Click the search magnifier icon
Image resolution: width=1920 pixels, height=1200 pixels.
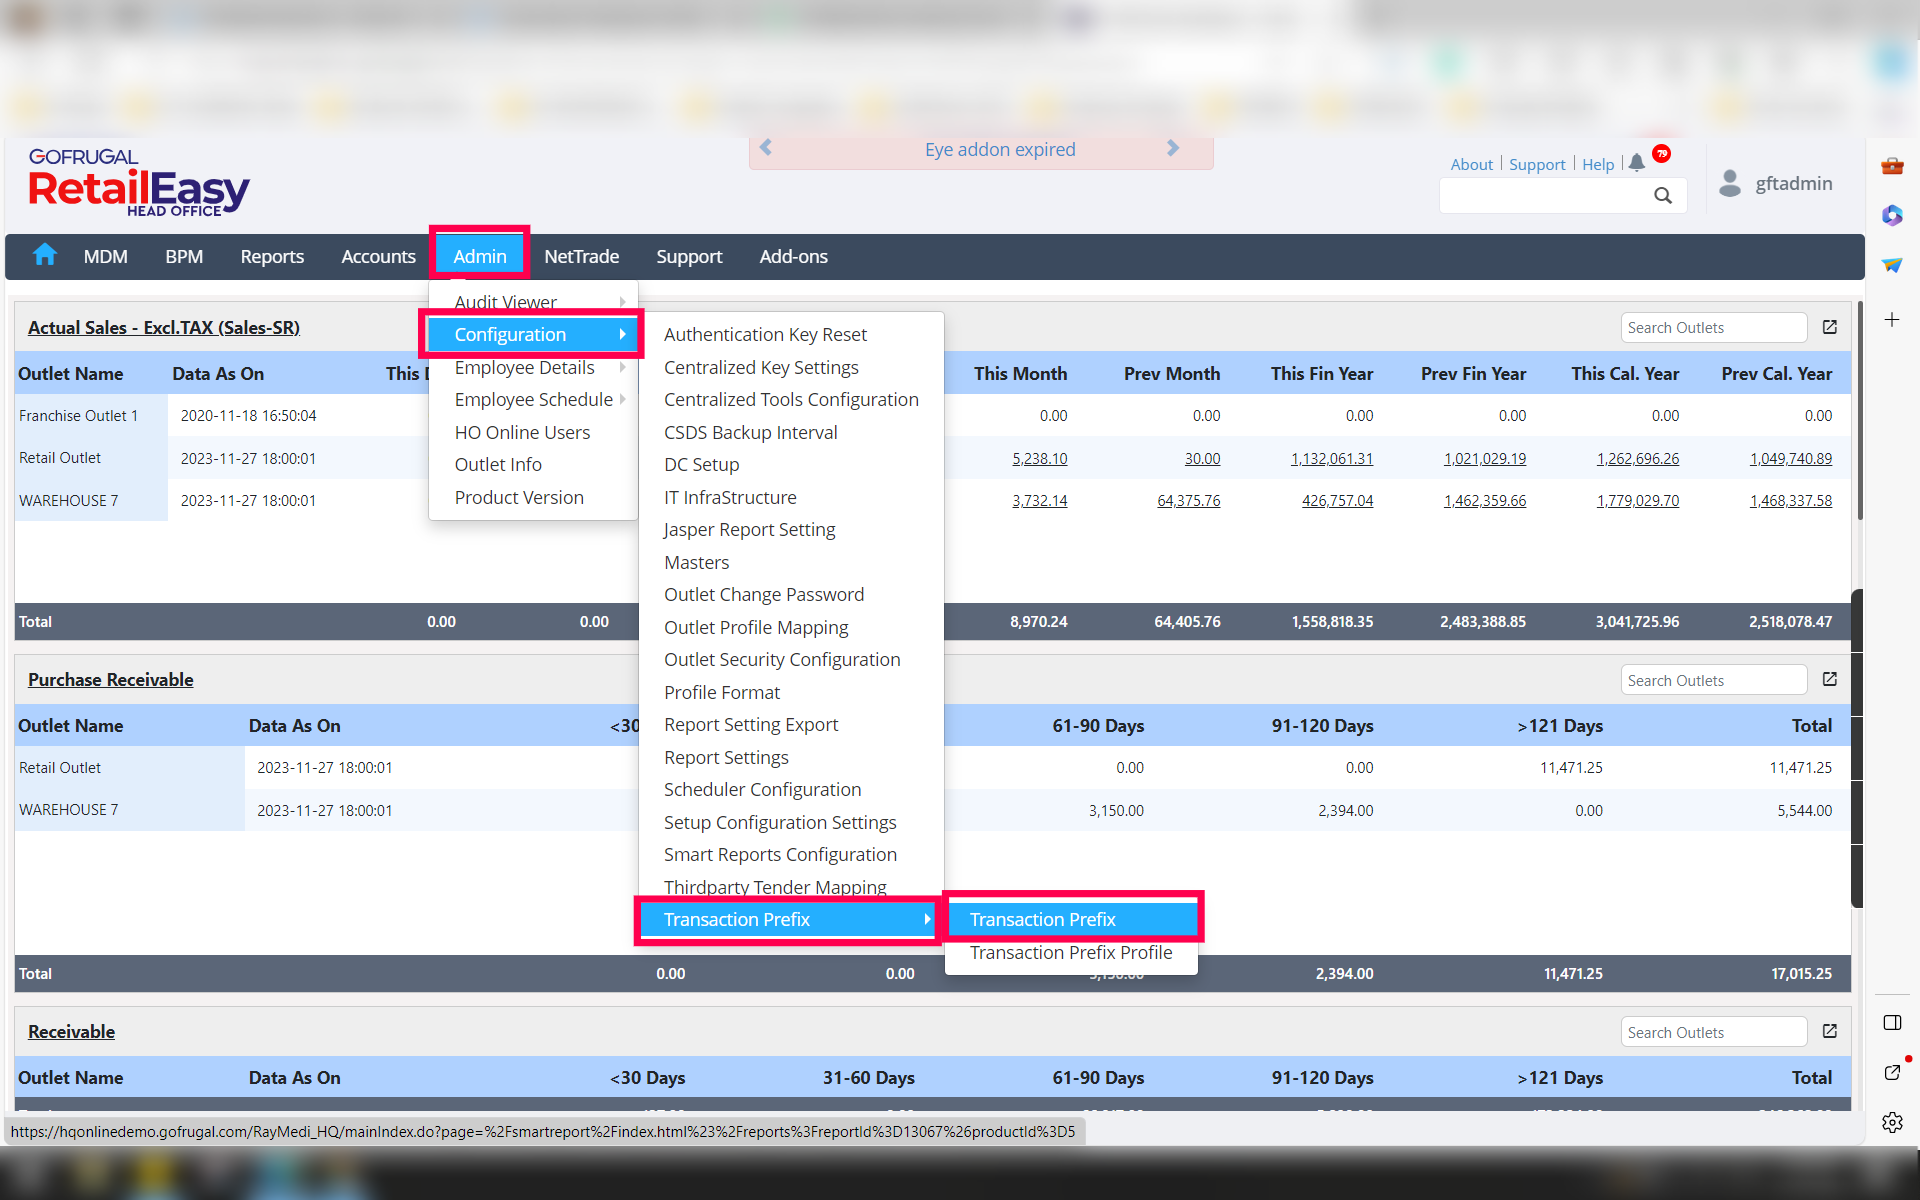(x=1662, y=196)
